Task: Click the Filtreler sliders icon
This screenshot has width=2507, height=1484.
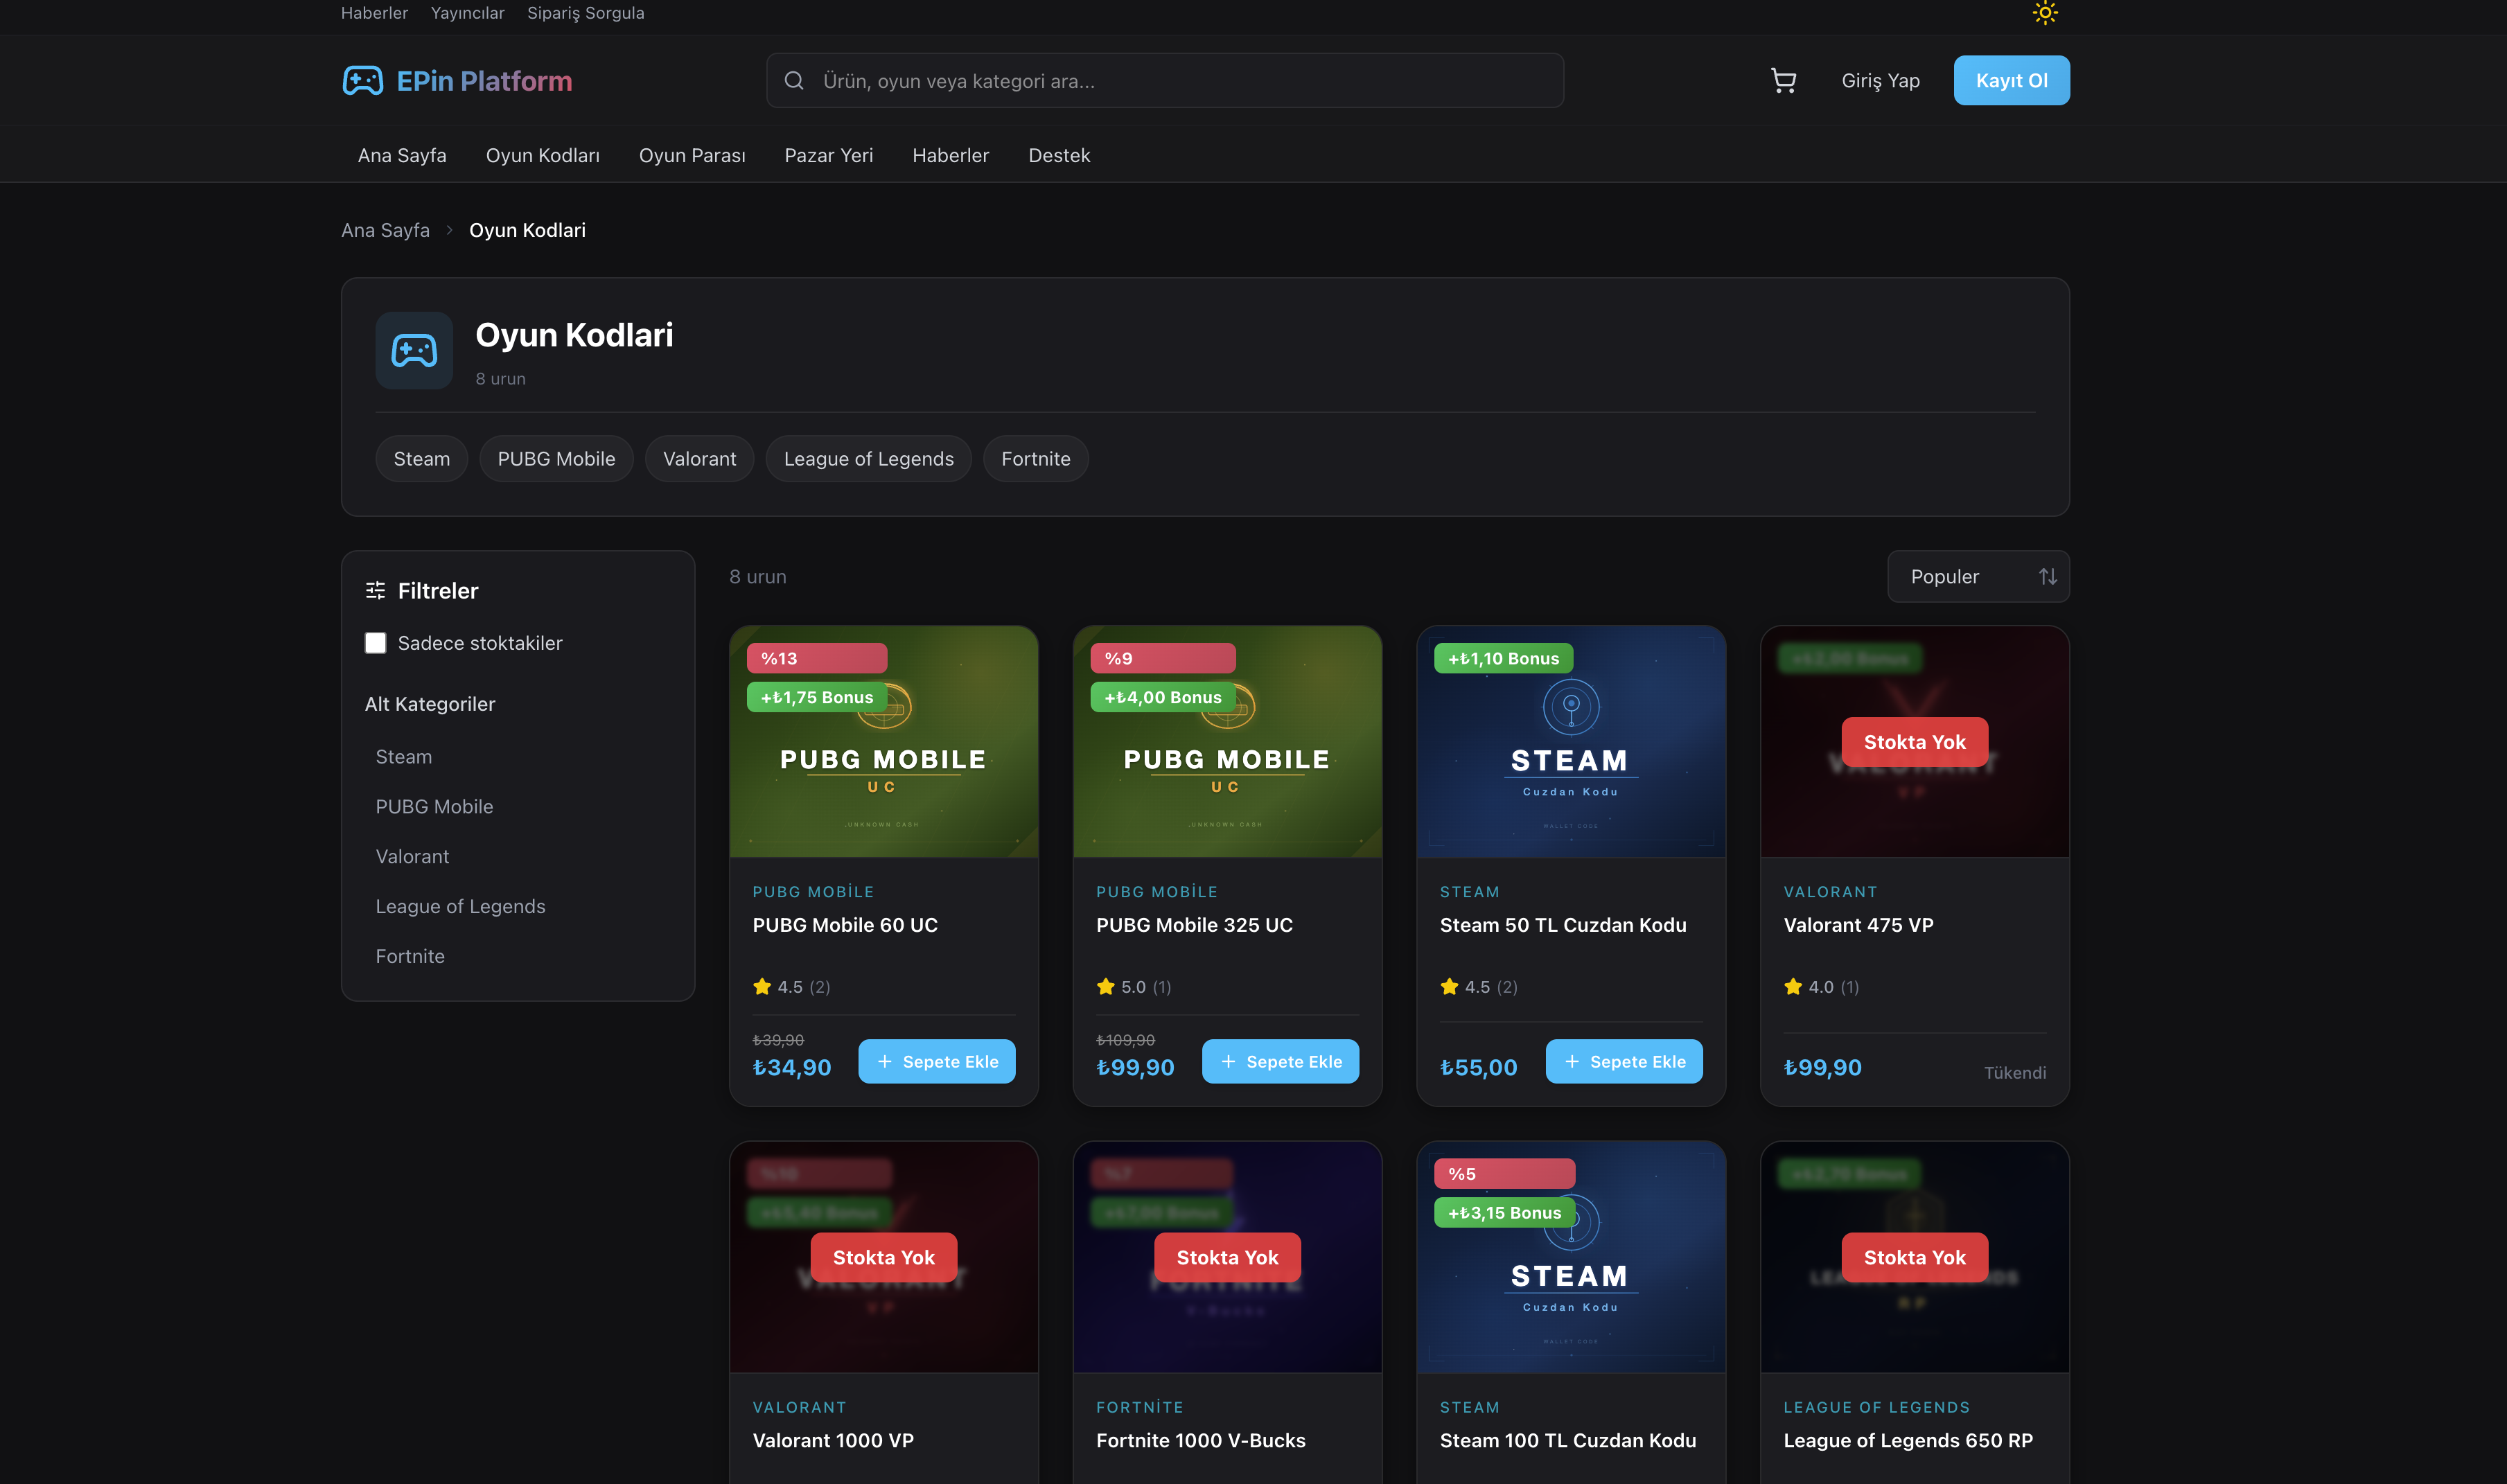Action: point(375,591)
